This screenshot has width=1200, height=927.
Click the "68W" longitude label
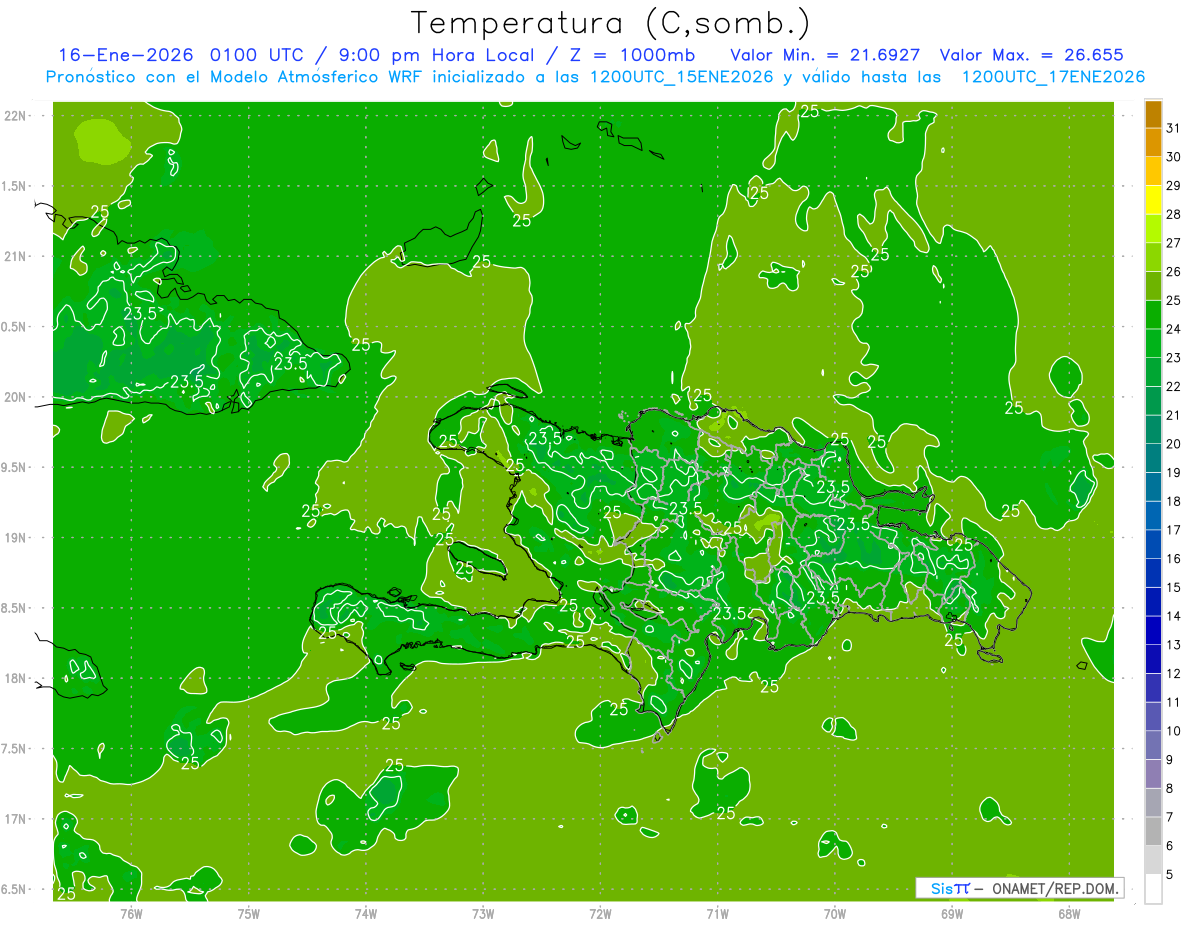click(x=1069, y=914)
